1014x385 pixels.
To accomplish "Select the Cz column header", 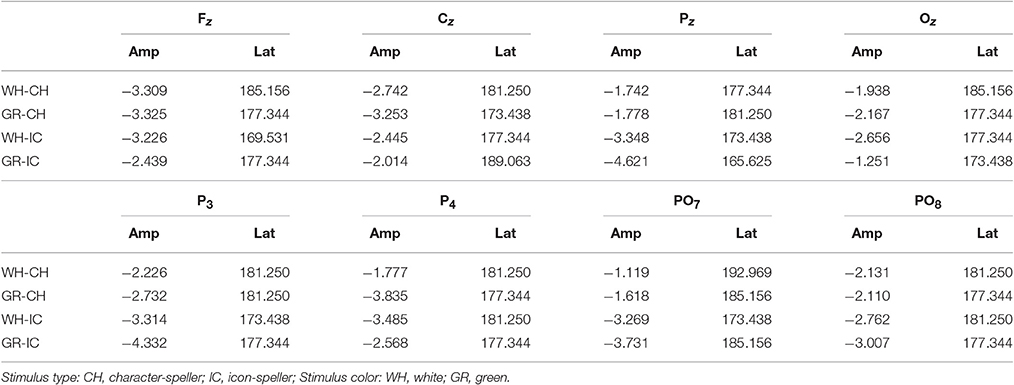I will (x=446, y=21).
